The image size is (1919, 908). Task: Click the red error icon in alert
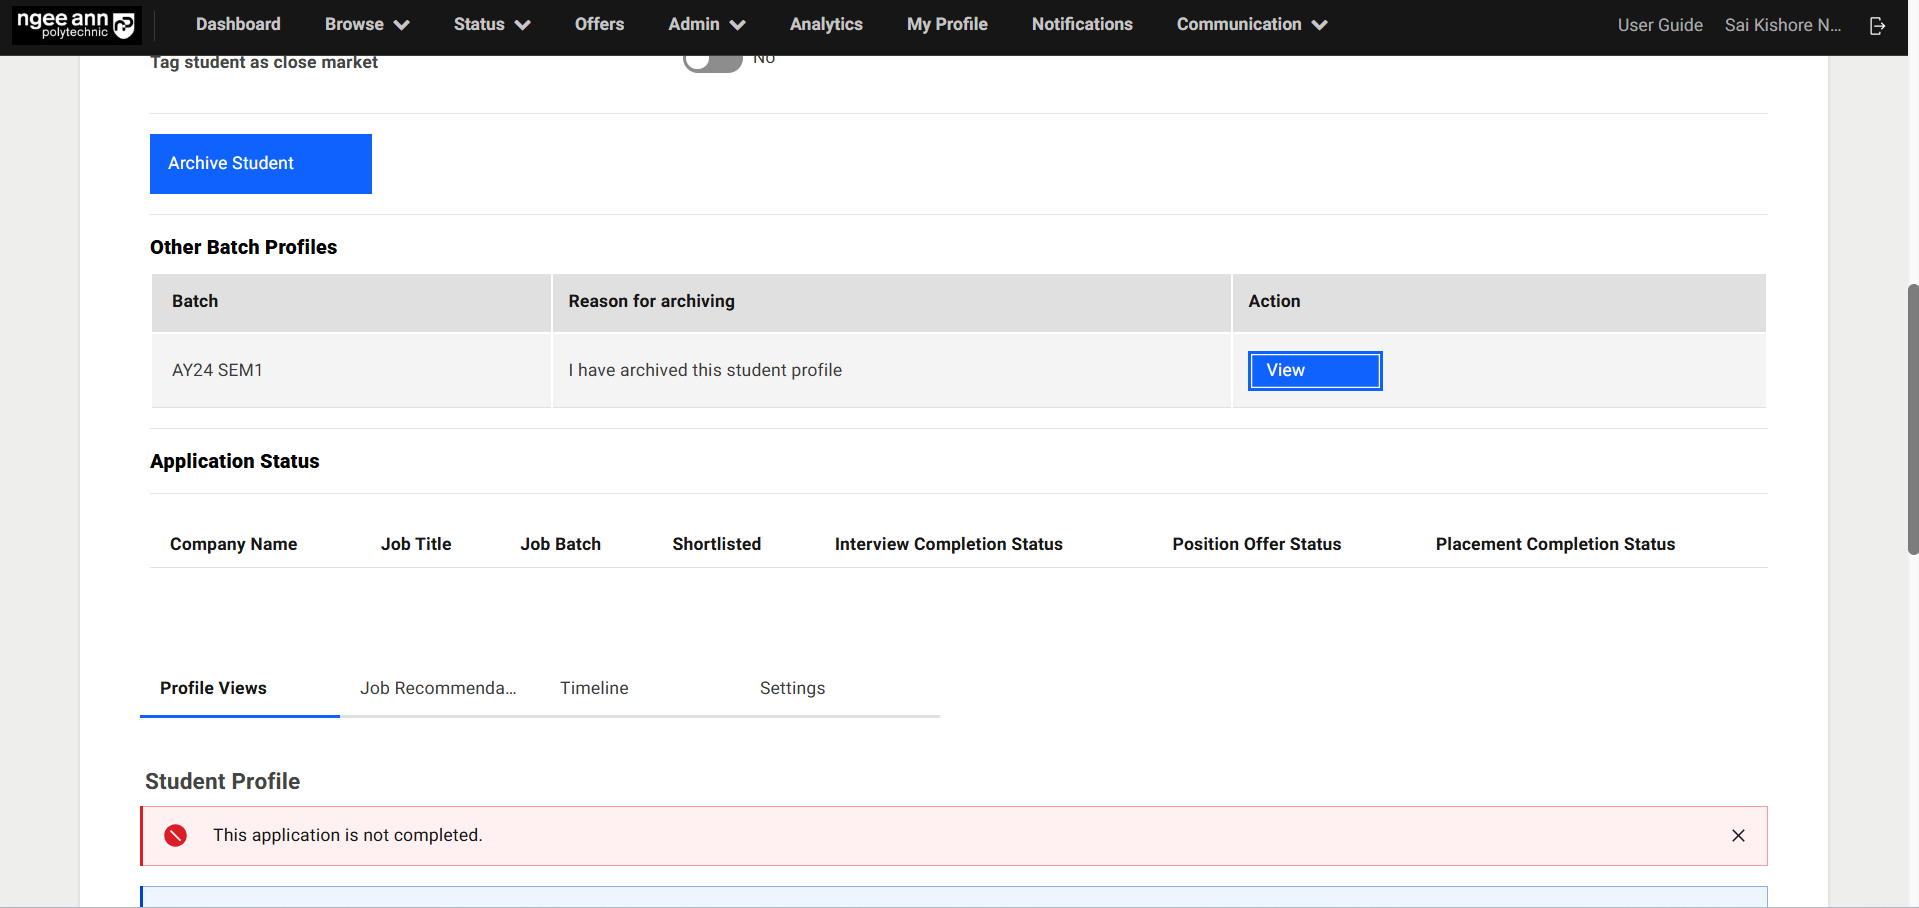176,836
